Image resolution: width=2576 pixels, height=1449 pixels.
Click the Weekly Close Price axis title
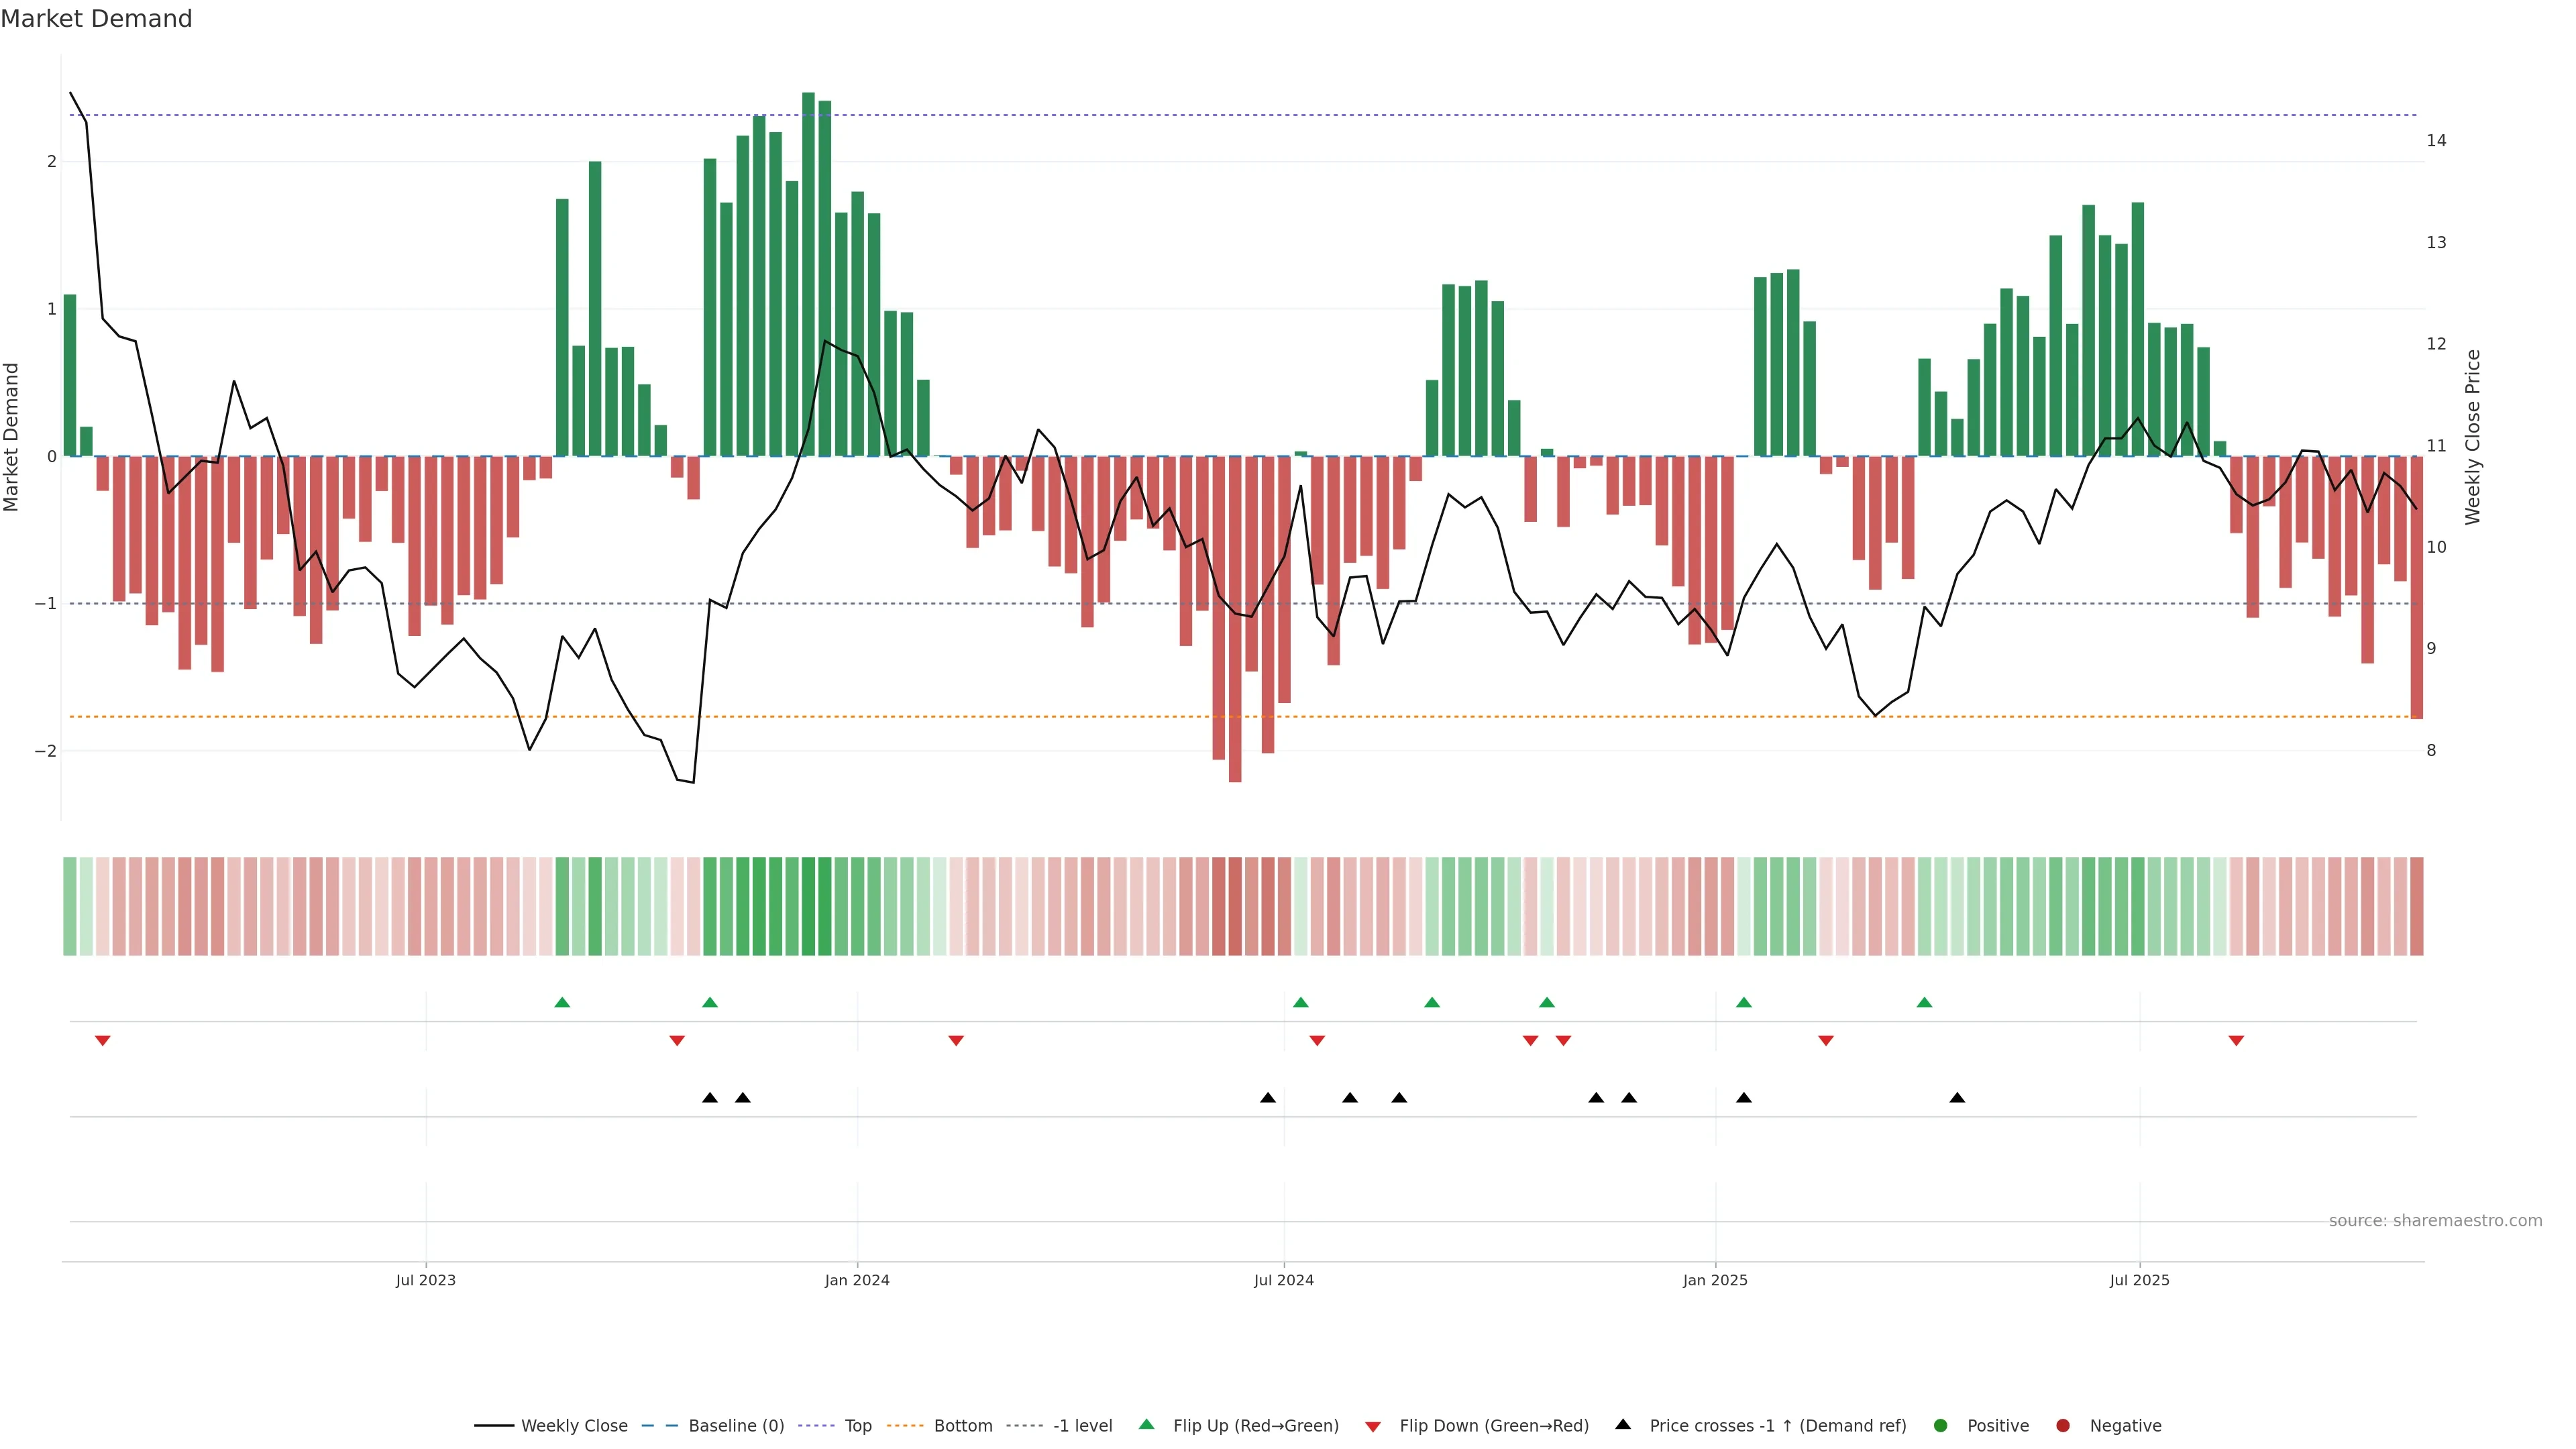pyautogui.click(x=2473, y=437)
